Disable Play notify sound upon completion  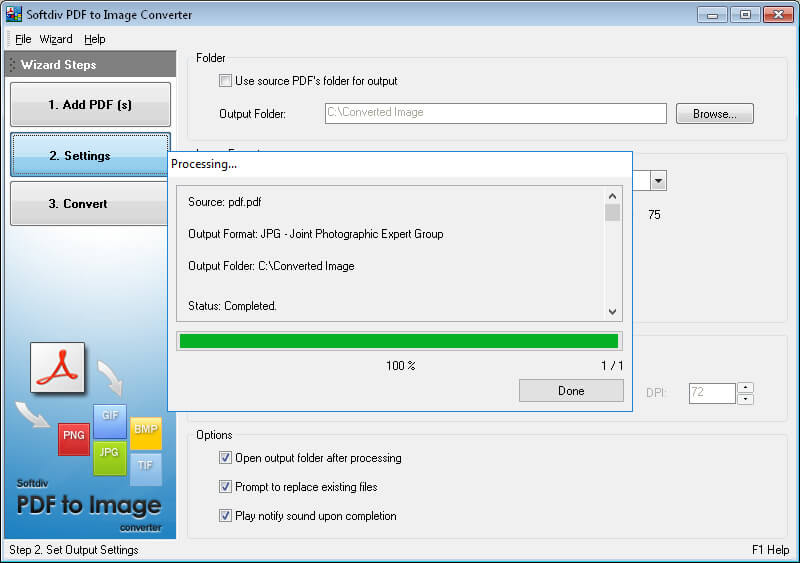pyautogui.click(x=225, y=516)
